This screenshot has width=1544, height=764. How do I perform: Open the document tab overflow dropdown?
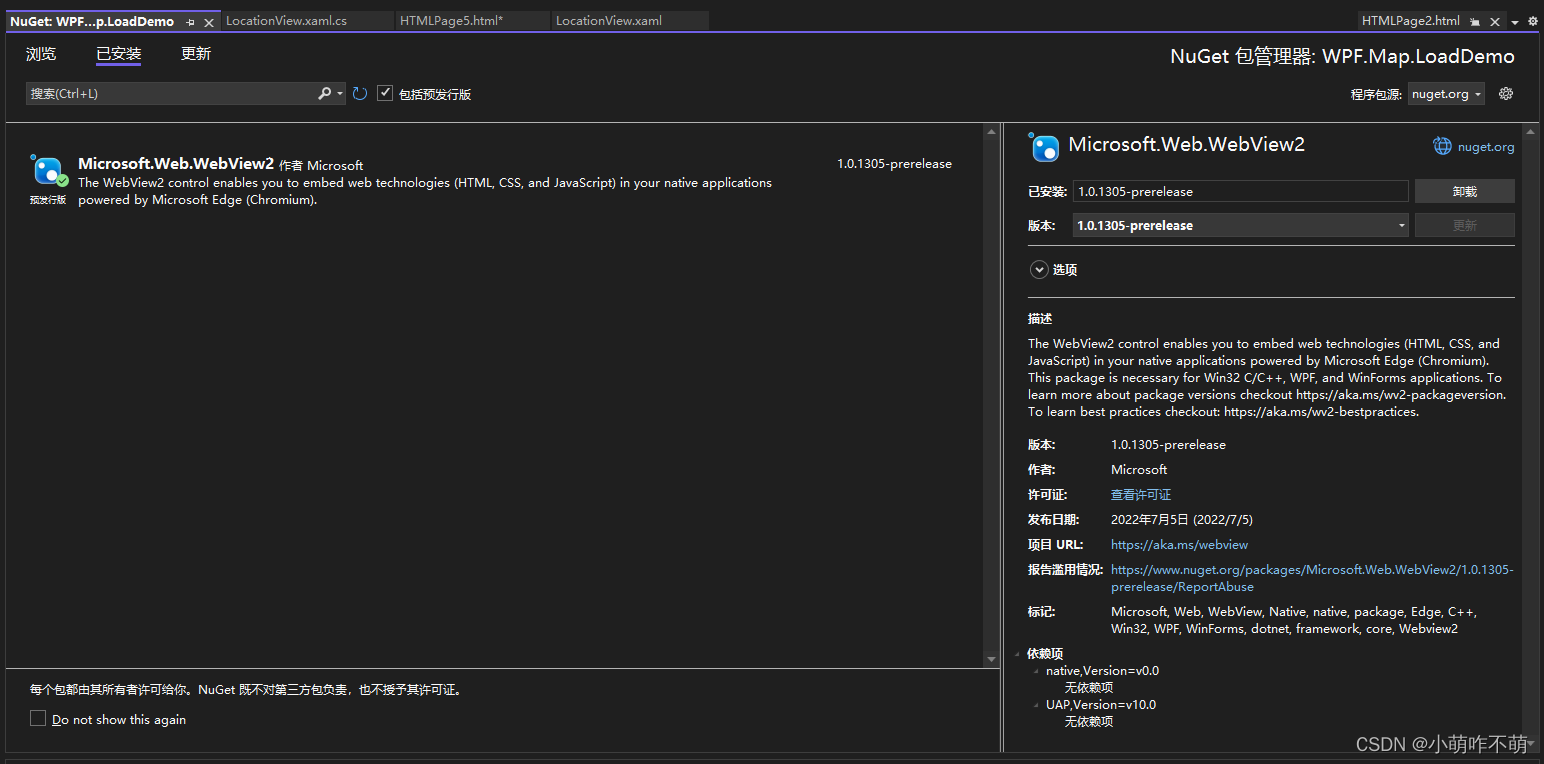pos(1515,21)
